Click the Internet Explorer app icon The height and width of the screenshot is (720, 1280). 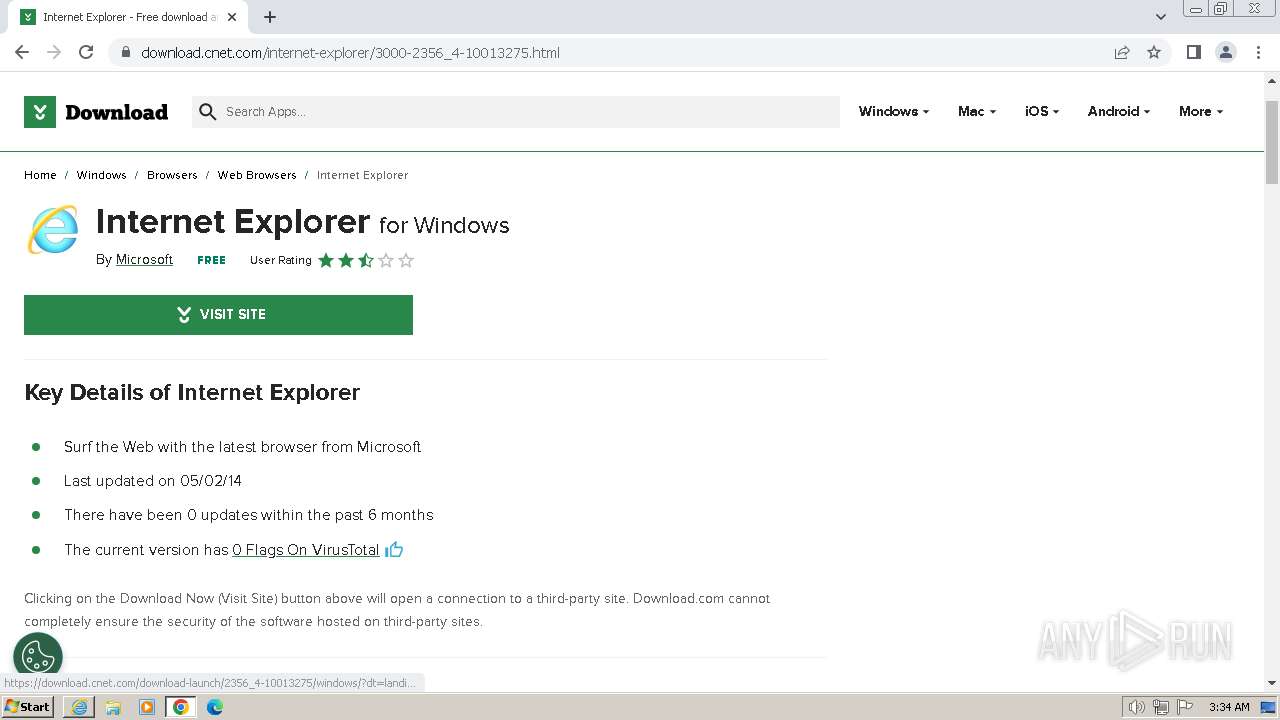click(52, 230)
